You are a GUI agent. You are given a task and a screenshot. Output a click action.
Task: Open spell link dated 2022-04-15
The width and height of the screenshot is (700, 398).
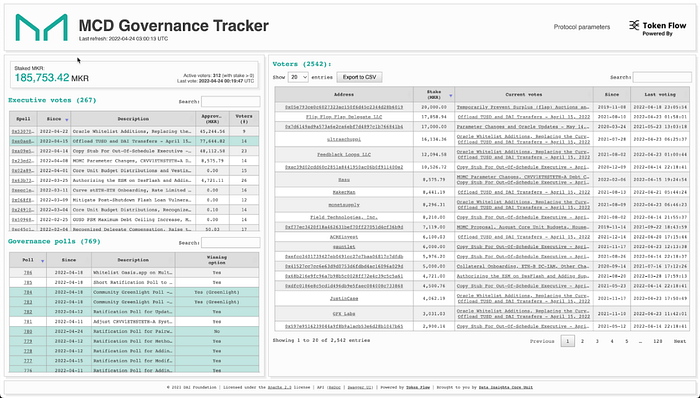[x=23, y=141]
